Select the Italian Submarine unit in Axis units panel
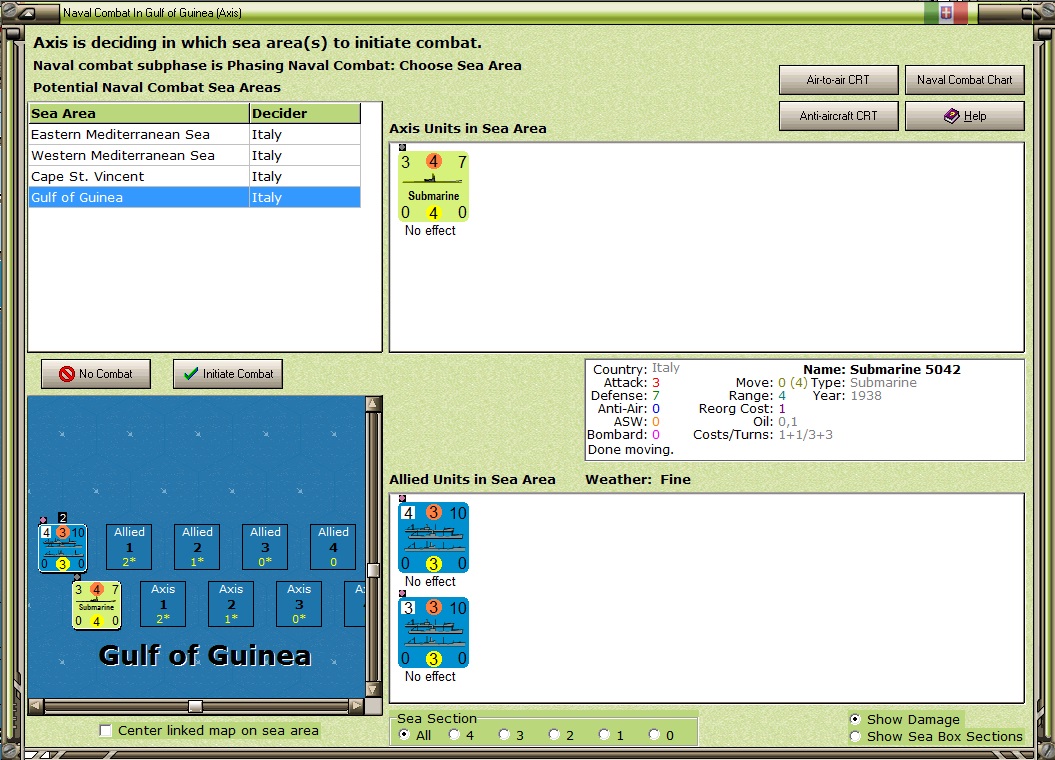Viewport: 1055px width, 760px height. (x=433, y=187)
